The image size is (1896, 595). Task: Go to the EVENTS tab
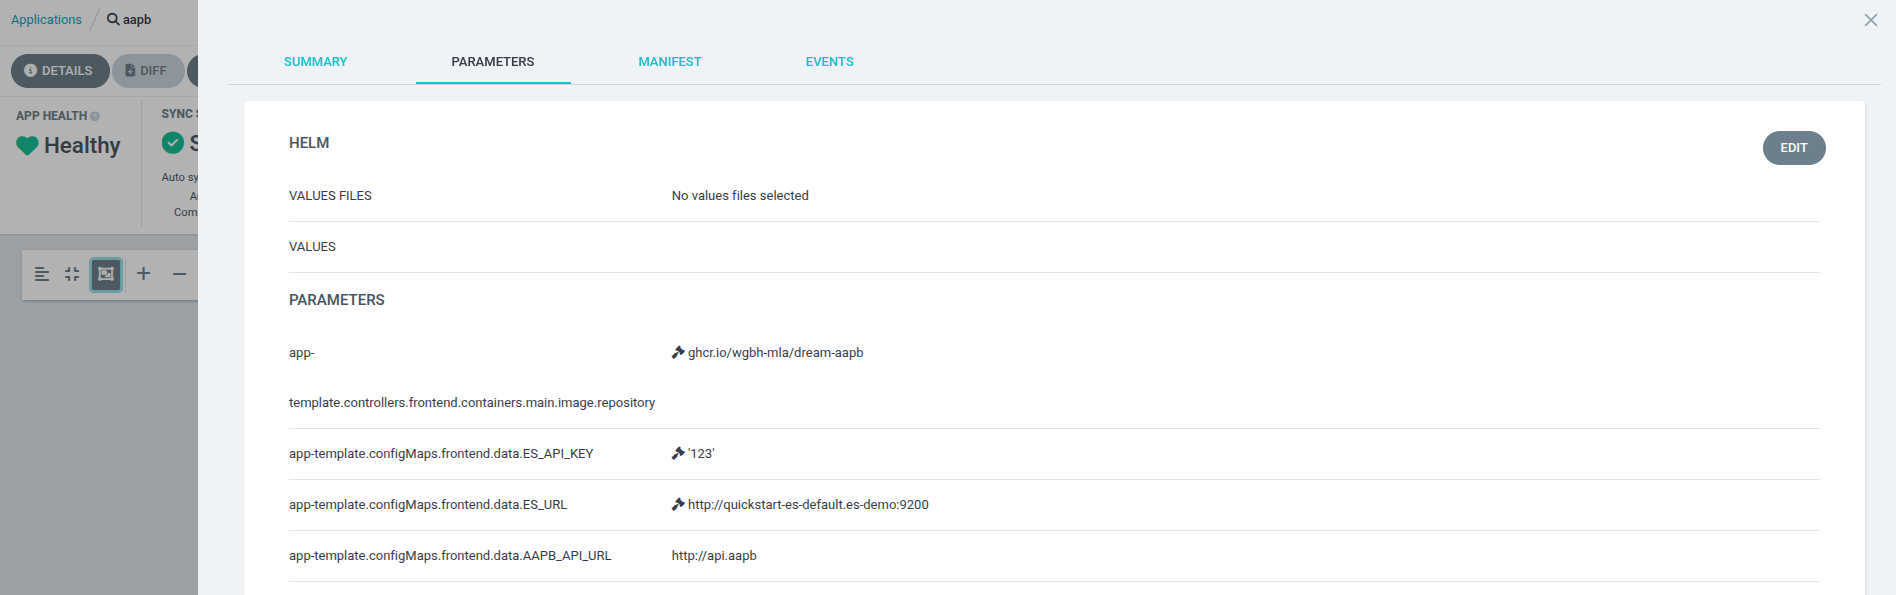[829, 62]
